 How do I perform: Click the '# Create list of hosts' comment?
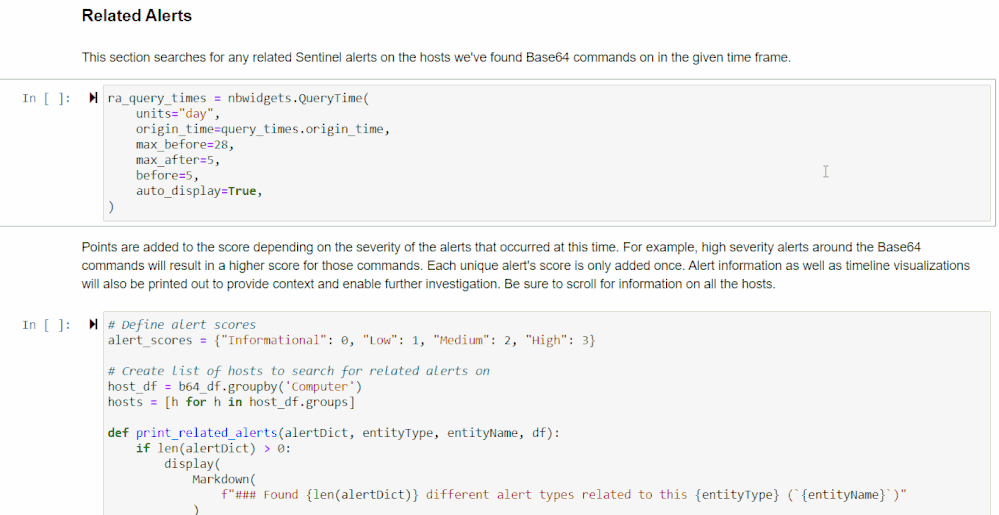point(299,371)
